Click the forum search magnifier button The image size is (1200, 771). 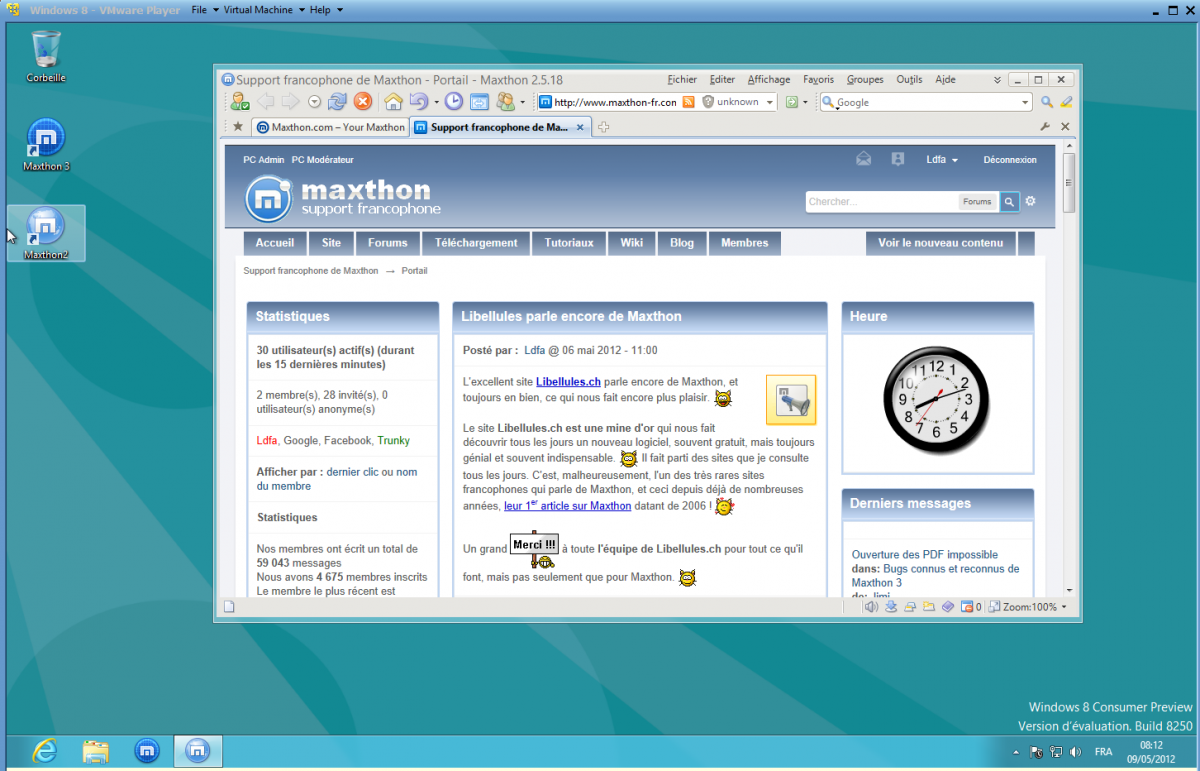pyautogui.click(x=1010, y=201)
